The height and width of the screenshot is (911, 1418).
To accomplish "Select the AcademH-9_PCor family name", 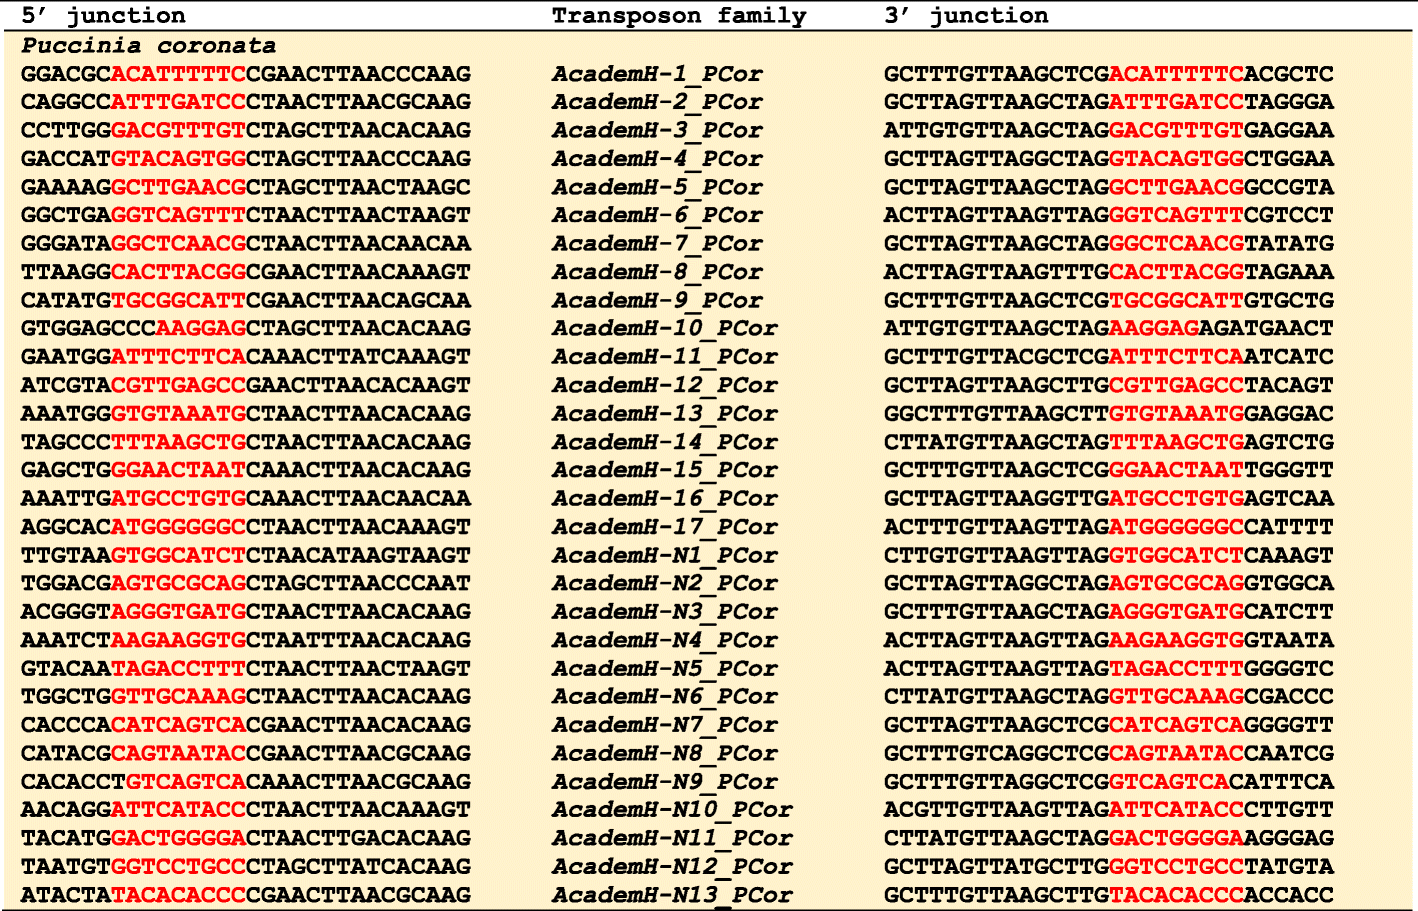I will (x=657, y=300).
